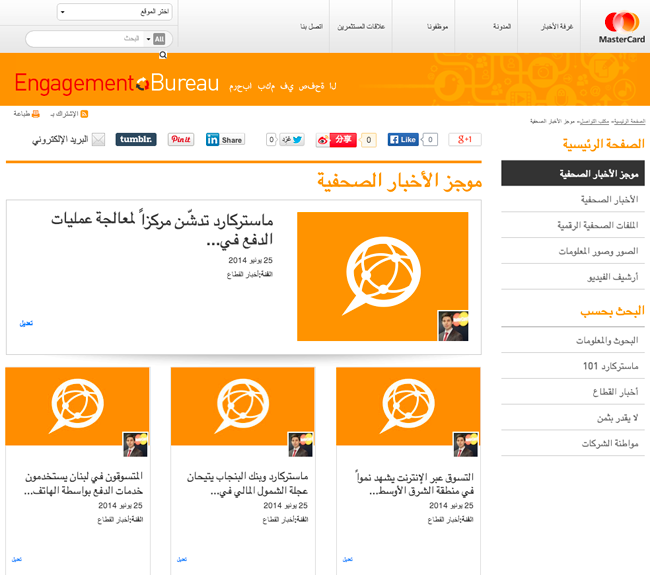This screenshot has width=650, height=575.
Task: Click the Engagement Bureau logo
Action: [x=116, y=83]
